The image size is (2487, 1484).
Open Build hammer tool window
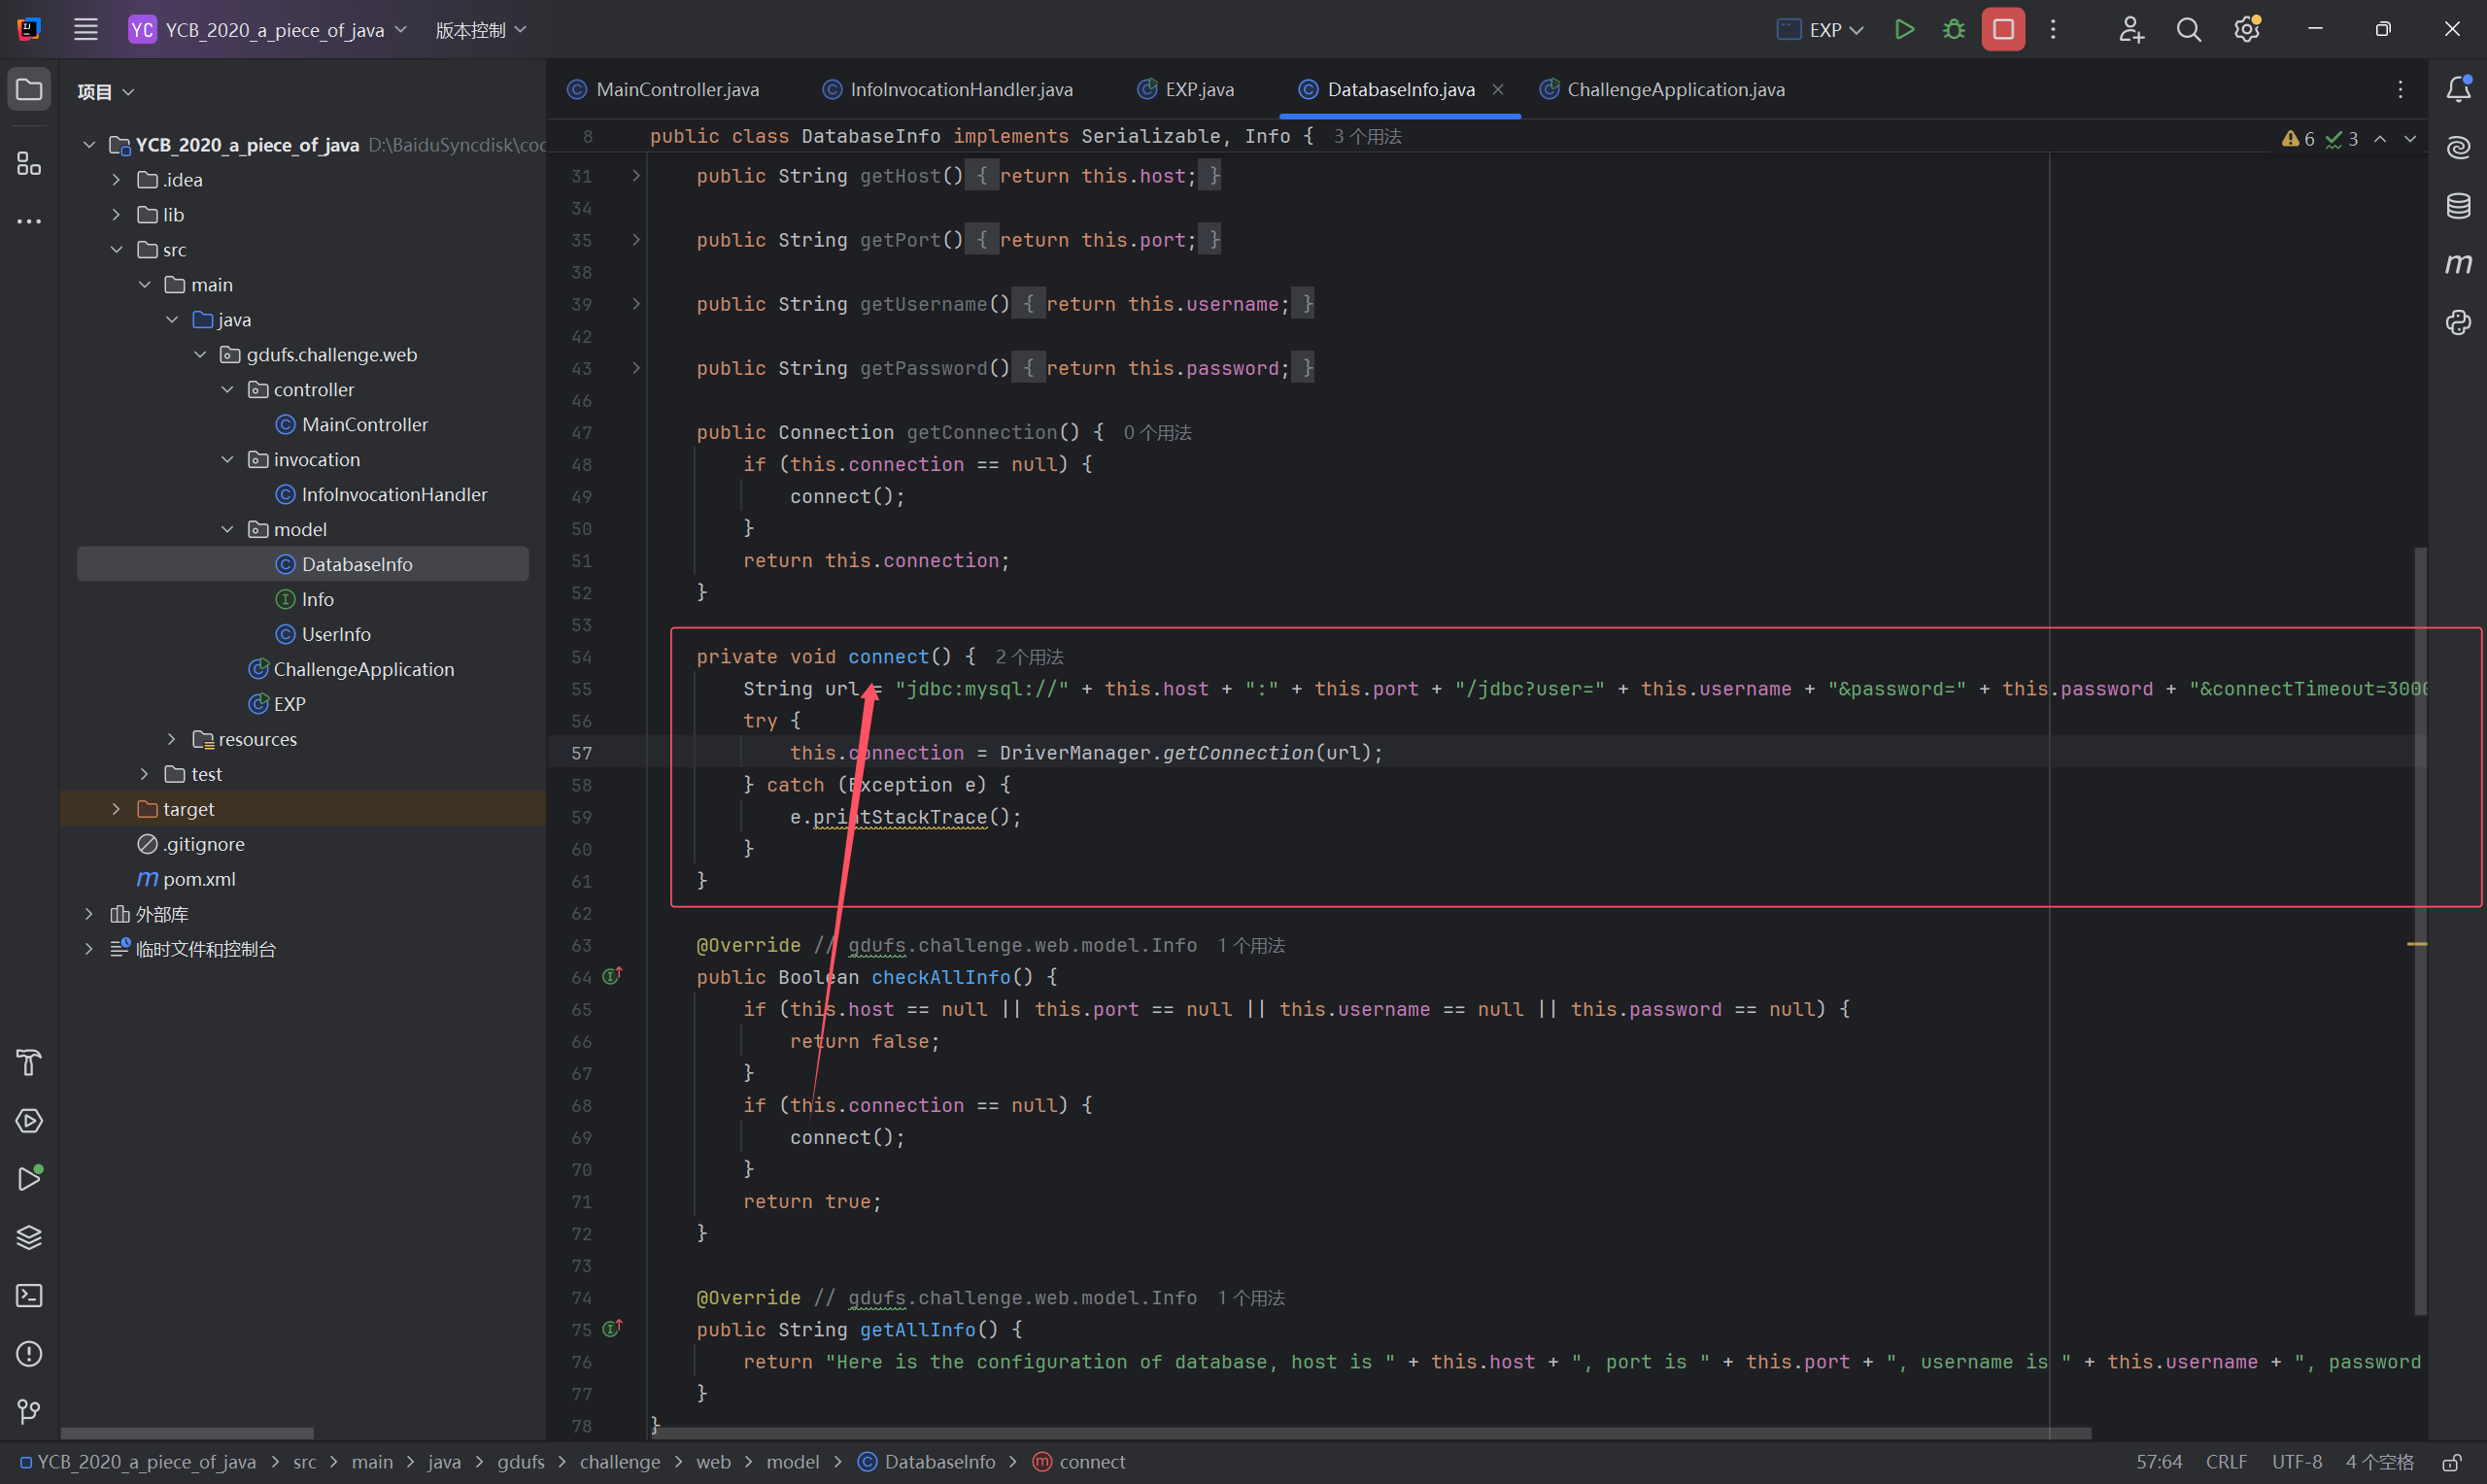[x=29, y=1062]
